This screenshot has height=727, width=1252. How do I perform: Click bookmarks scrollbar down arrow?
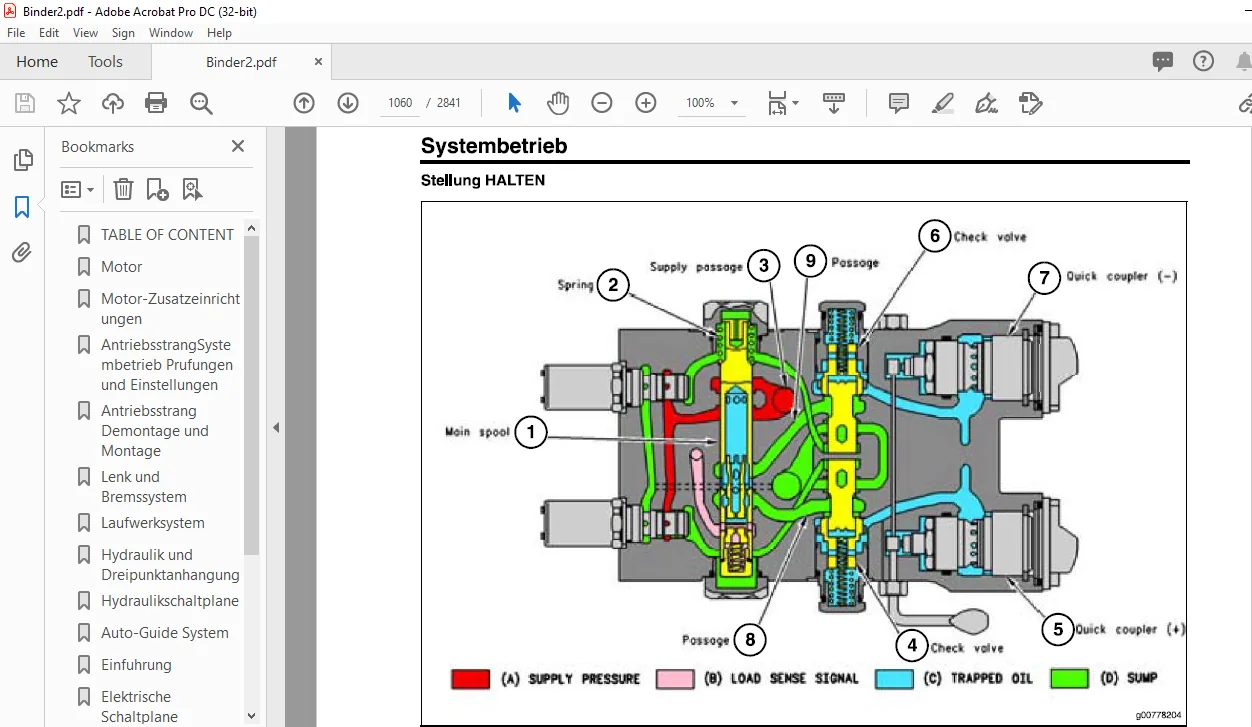coord(251,717)
